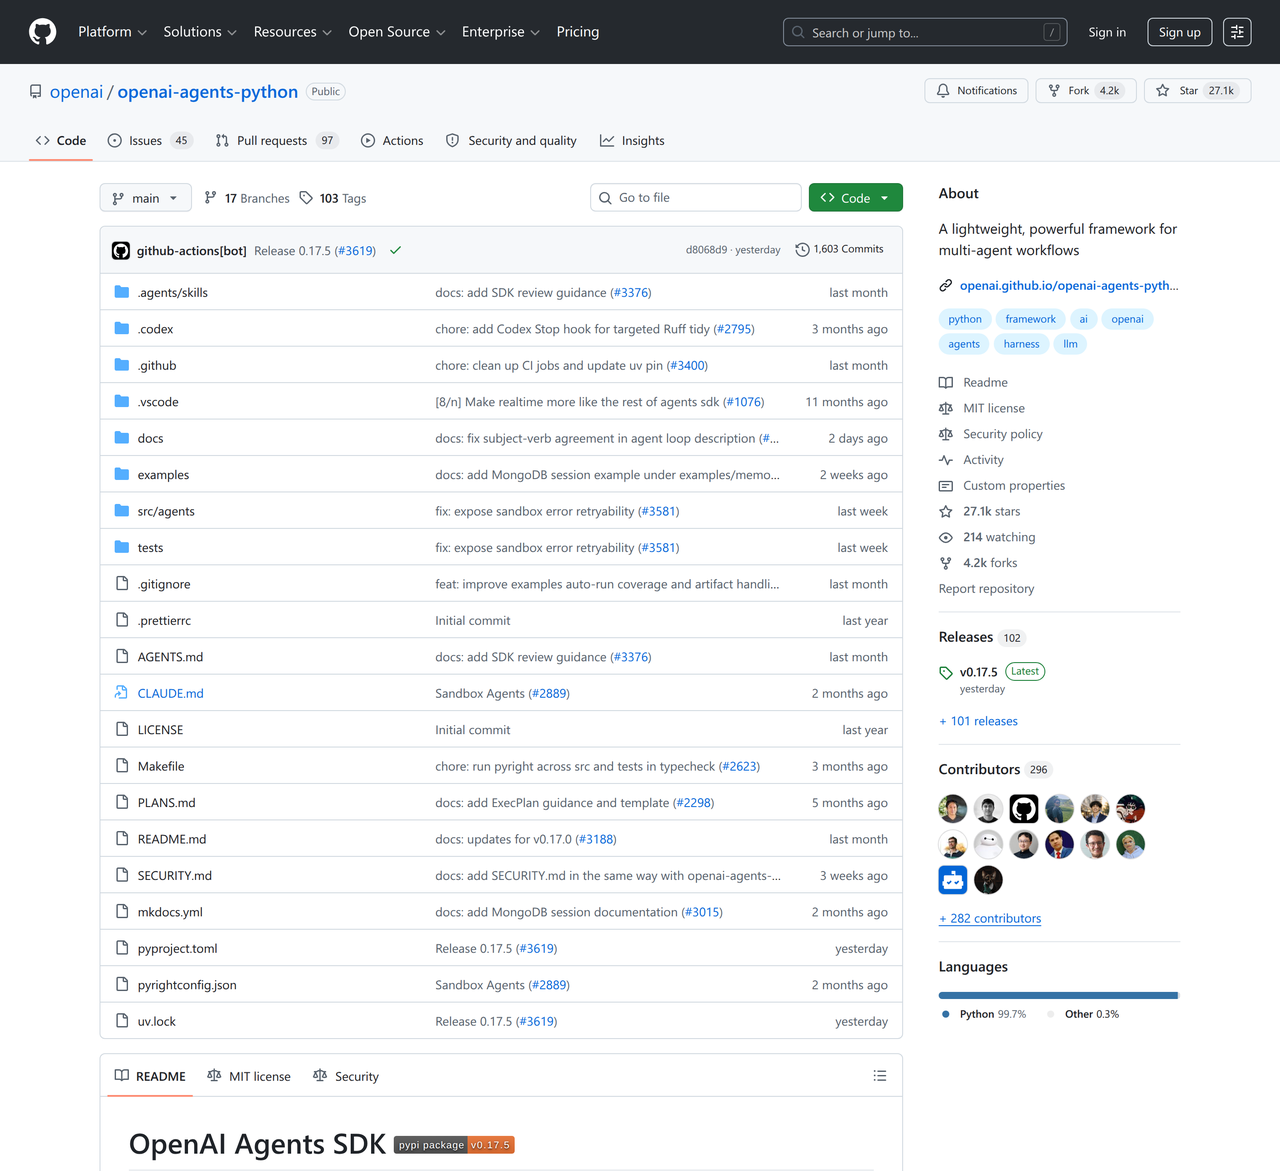Show + 101 releases
Viewport: 1280px width, 1171px height.
pos(978,721)
